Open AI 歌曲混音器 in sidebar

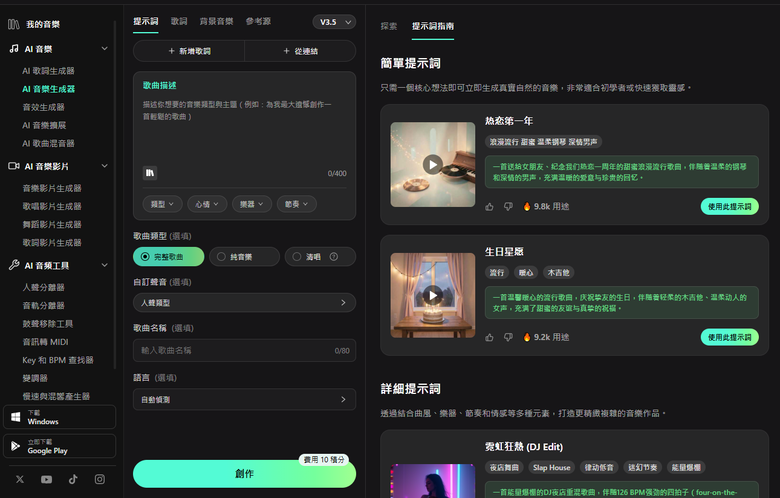[48, 143]
